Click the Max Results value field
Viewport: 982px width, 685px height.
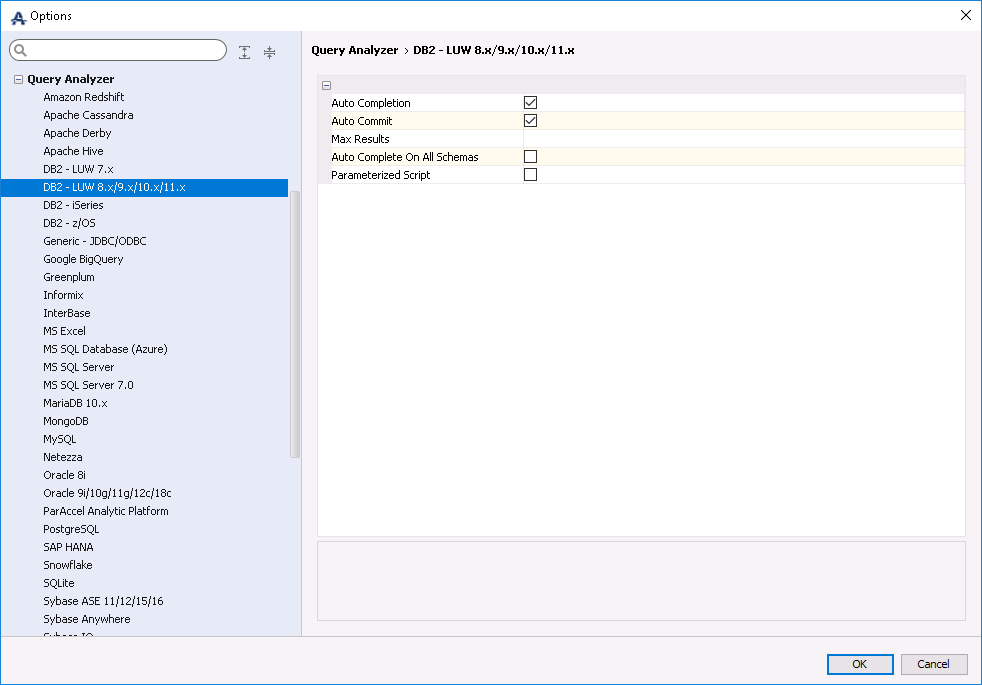[x=740, y=139]
